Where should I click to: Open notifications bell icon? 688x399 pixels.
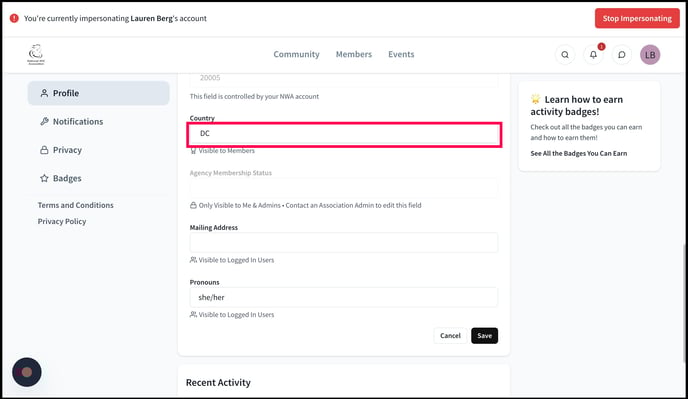point(593,55)
